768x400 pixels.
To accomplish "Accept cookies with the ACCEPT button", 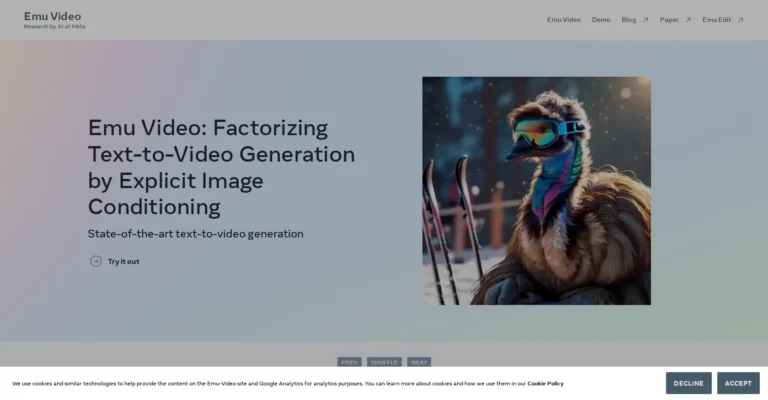I will tap(738, 383).
